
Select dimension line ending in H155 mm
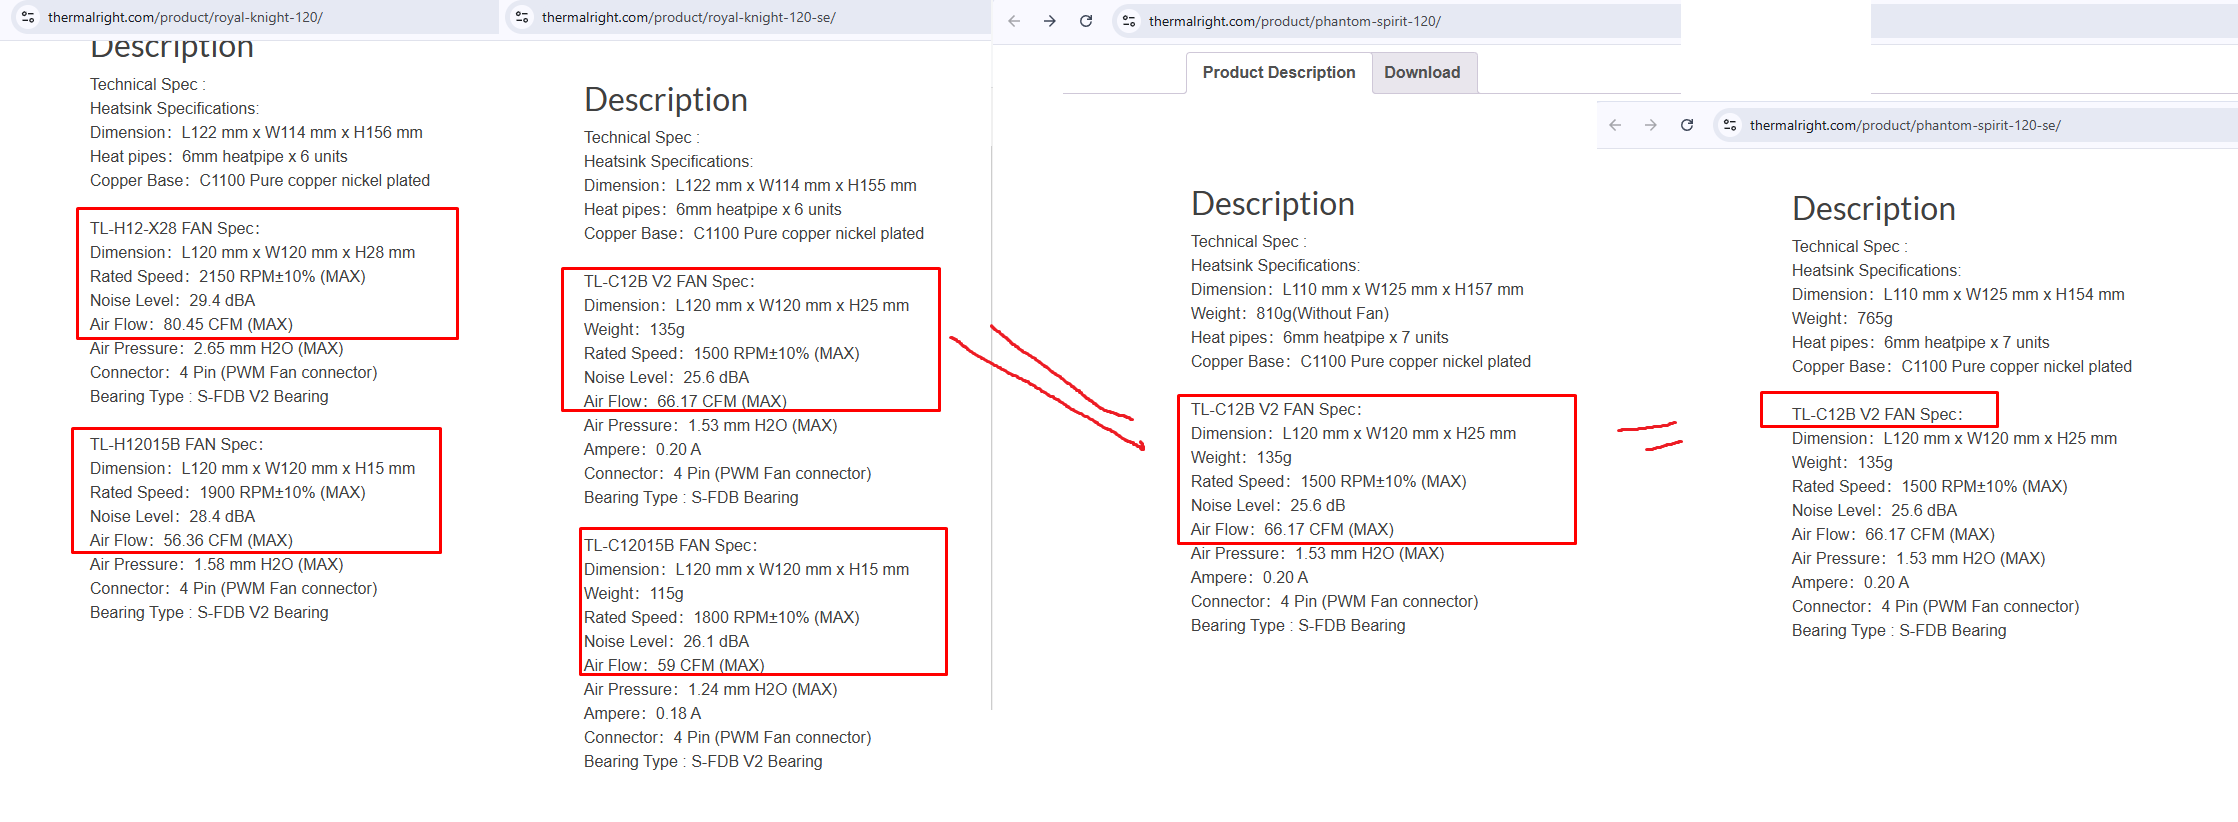click(750, 185)
